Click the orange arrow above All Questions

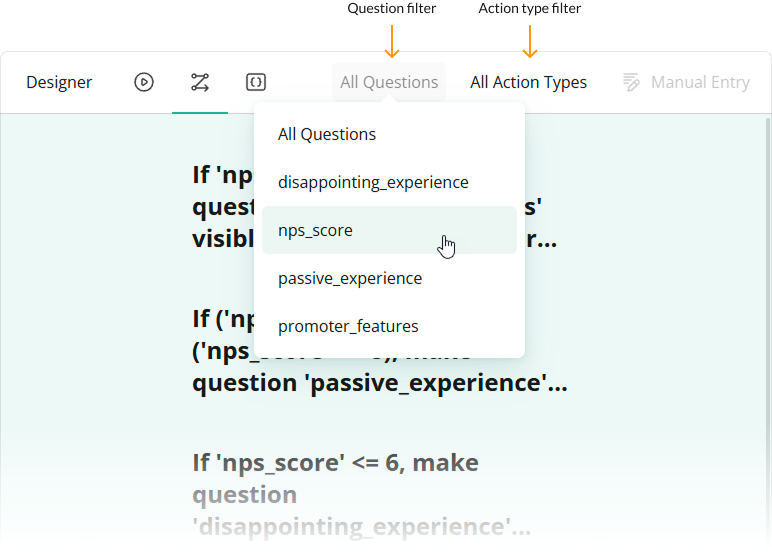tap(392, 41)
